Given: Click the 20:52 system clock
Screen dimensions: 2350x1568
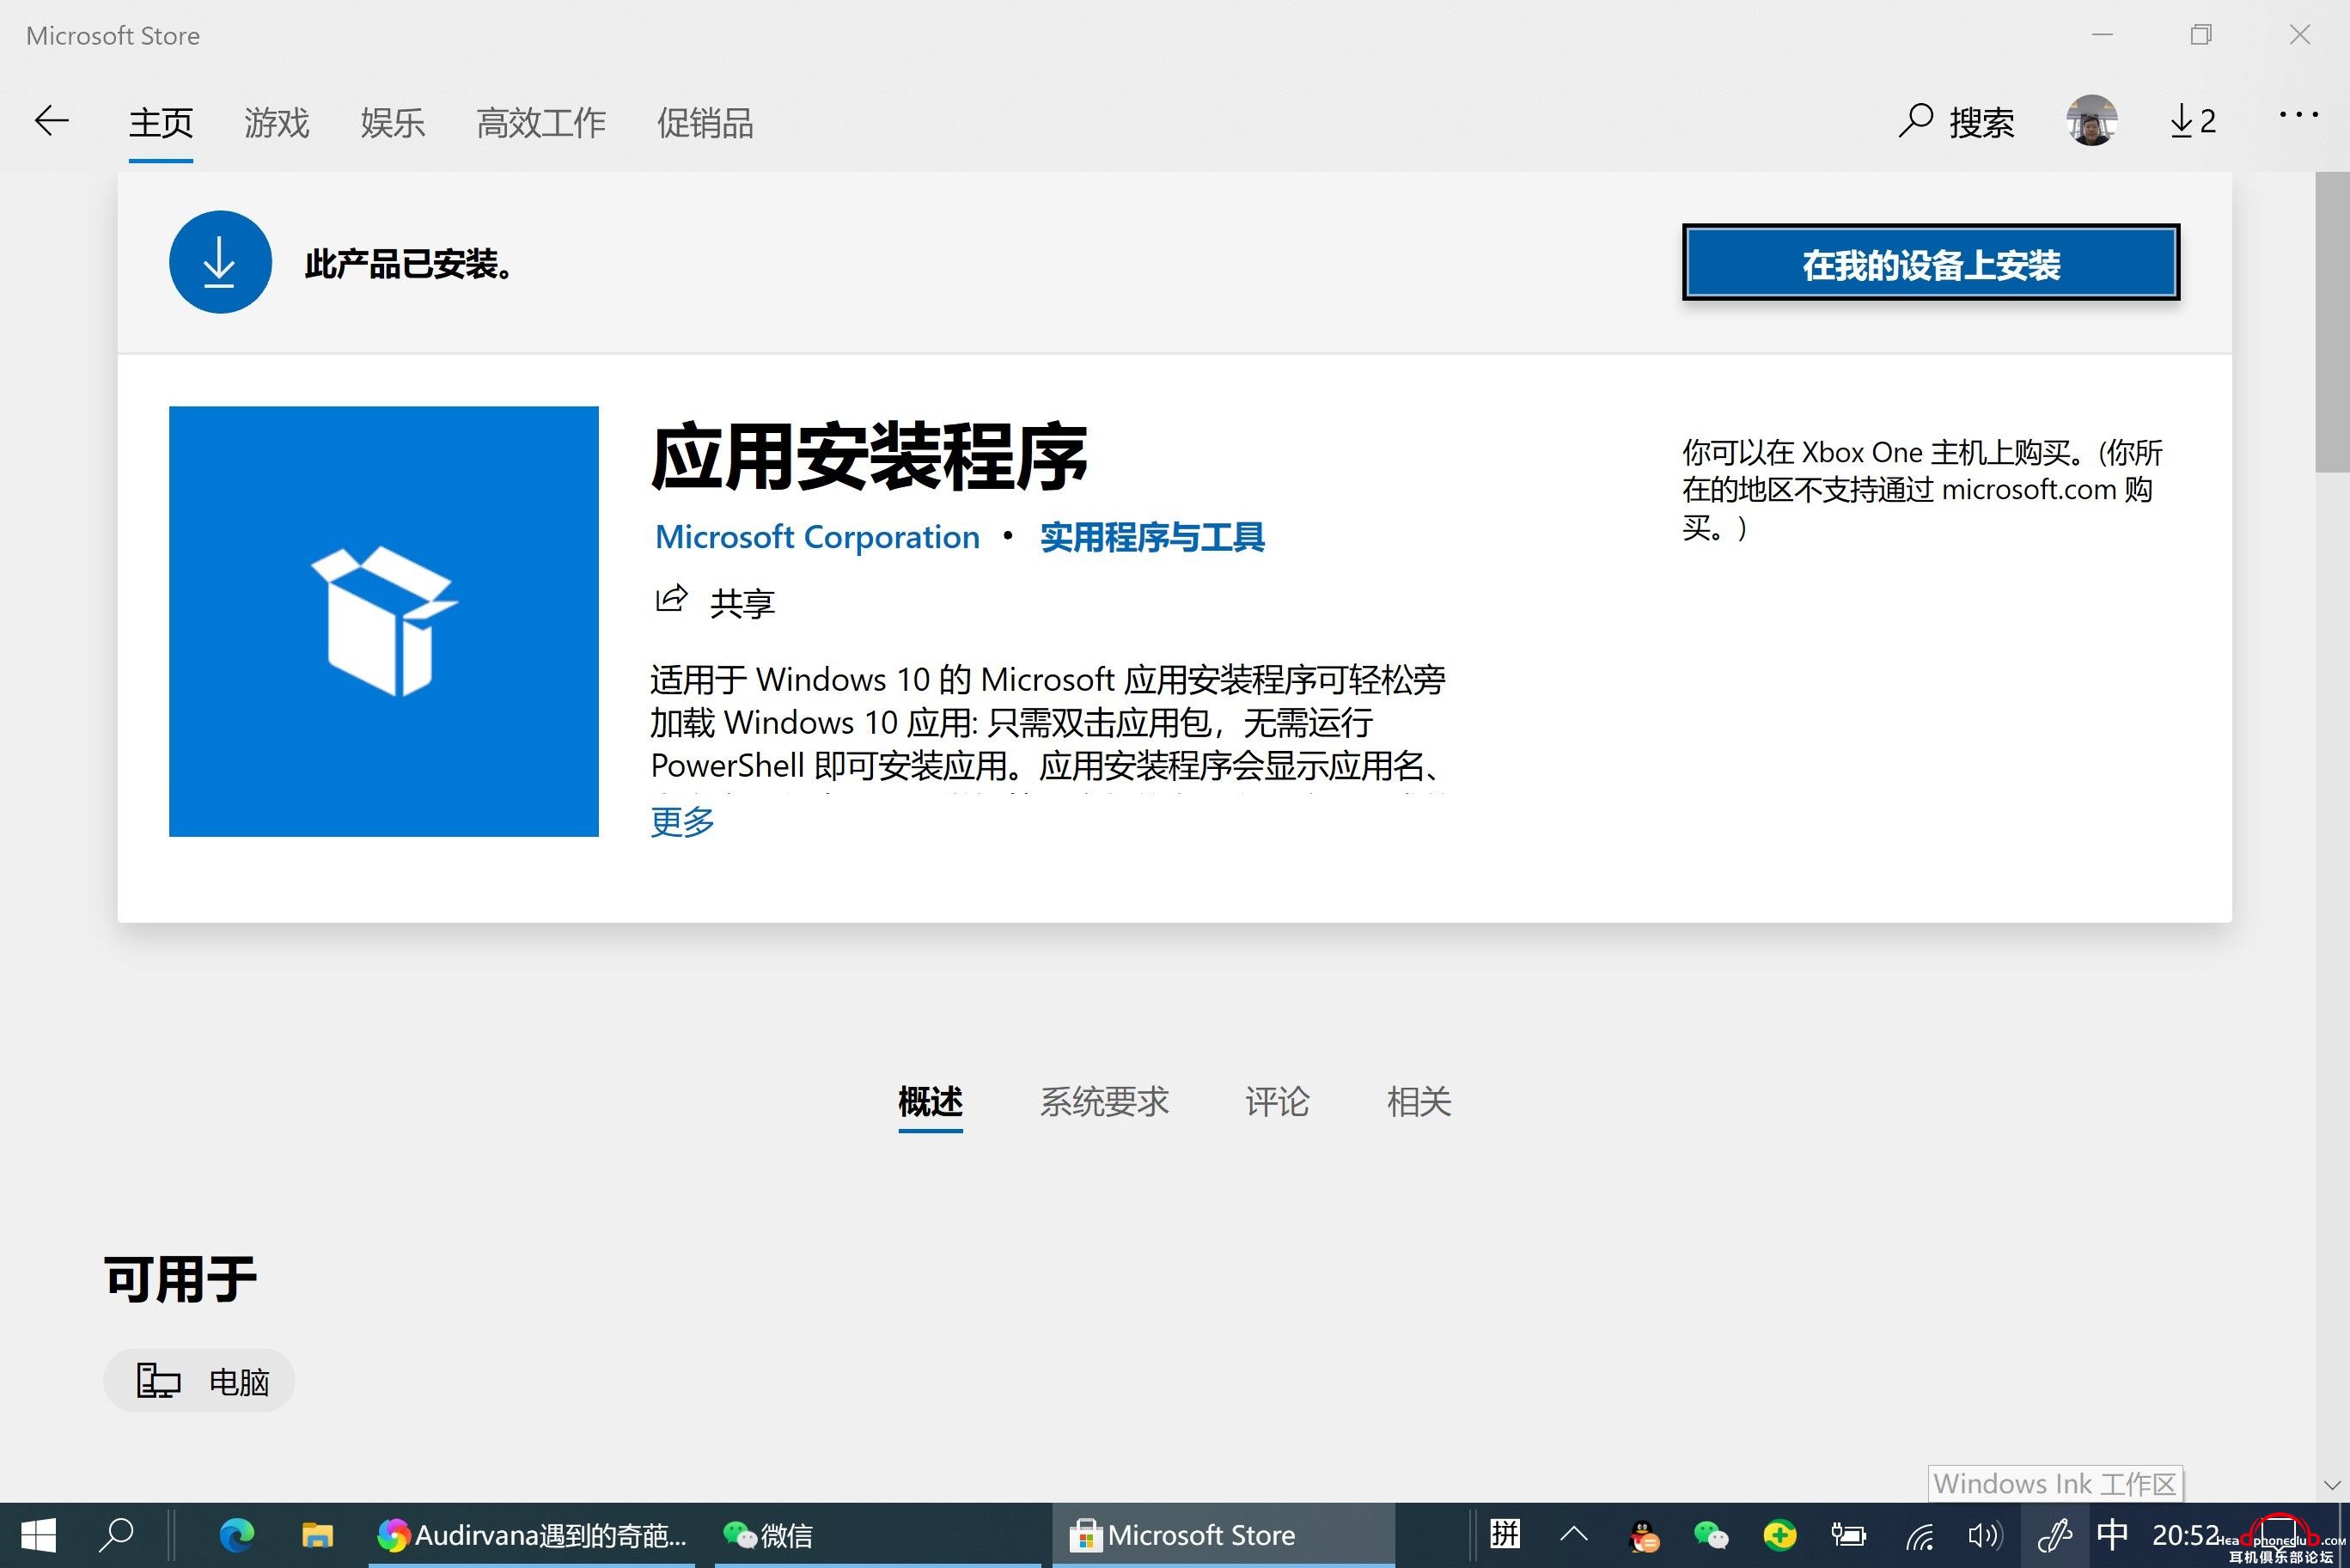Looking at the screenshot, I should [x=2186, y=1534].
